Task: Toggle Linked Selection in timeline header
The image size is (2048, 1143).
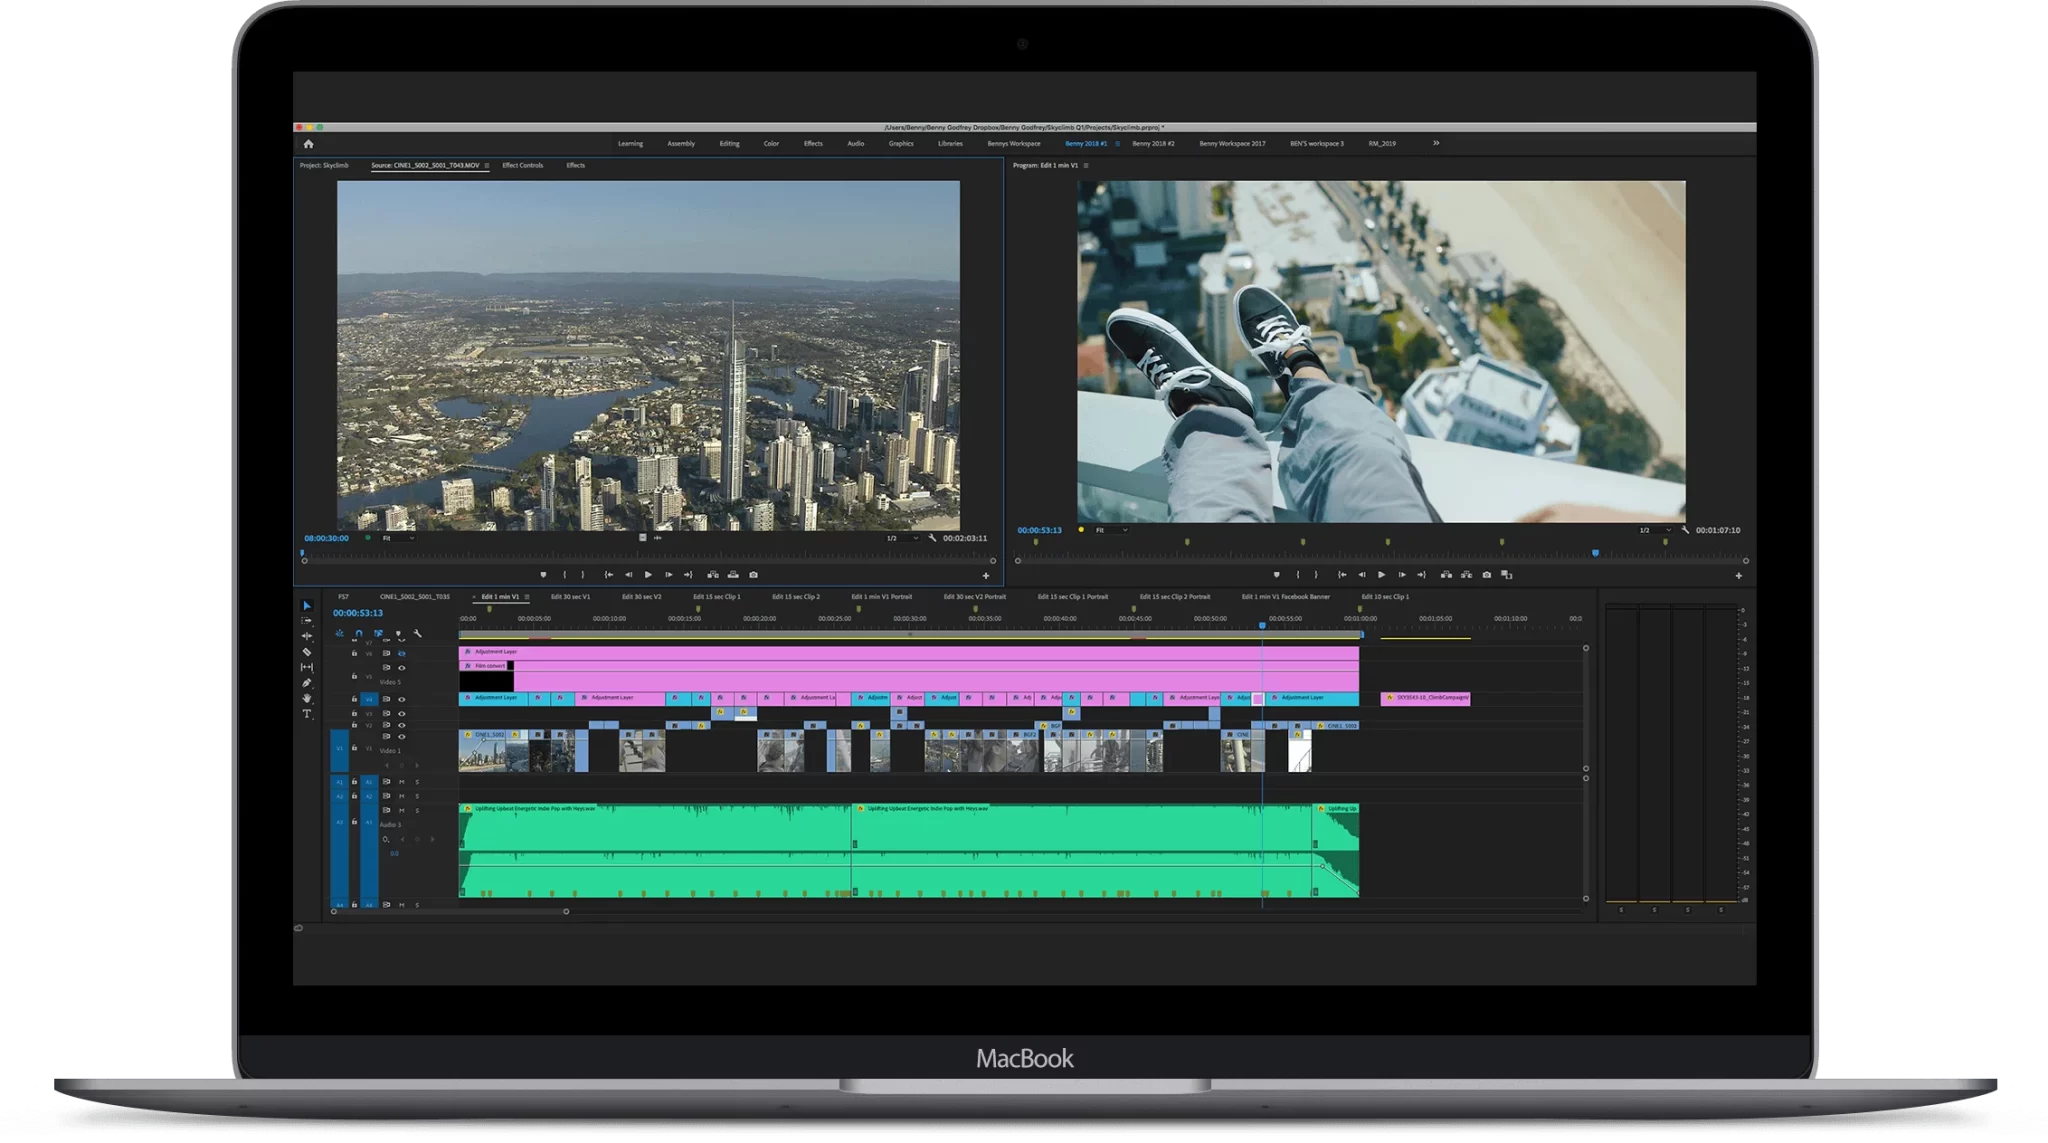Action: click(378, 633)
